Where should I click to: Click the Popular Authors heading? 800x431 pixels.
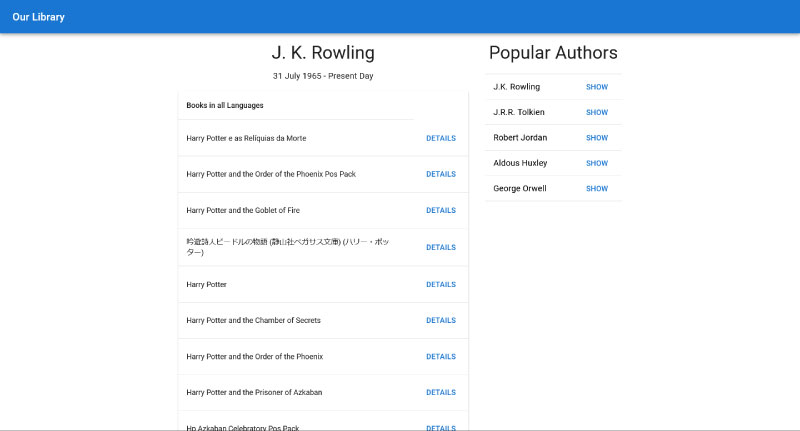click(553, 53)
